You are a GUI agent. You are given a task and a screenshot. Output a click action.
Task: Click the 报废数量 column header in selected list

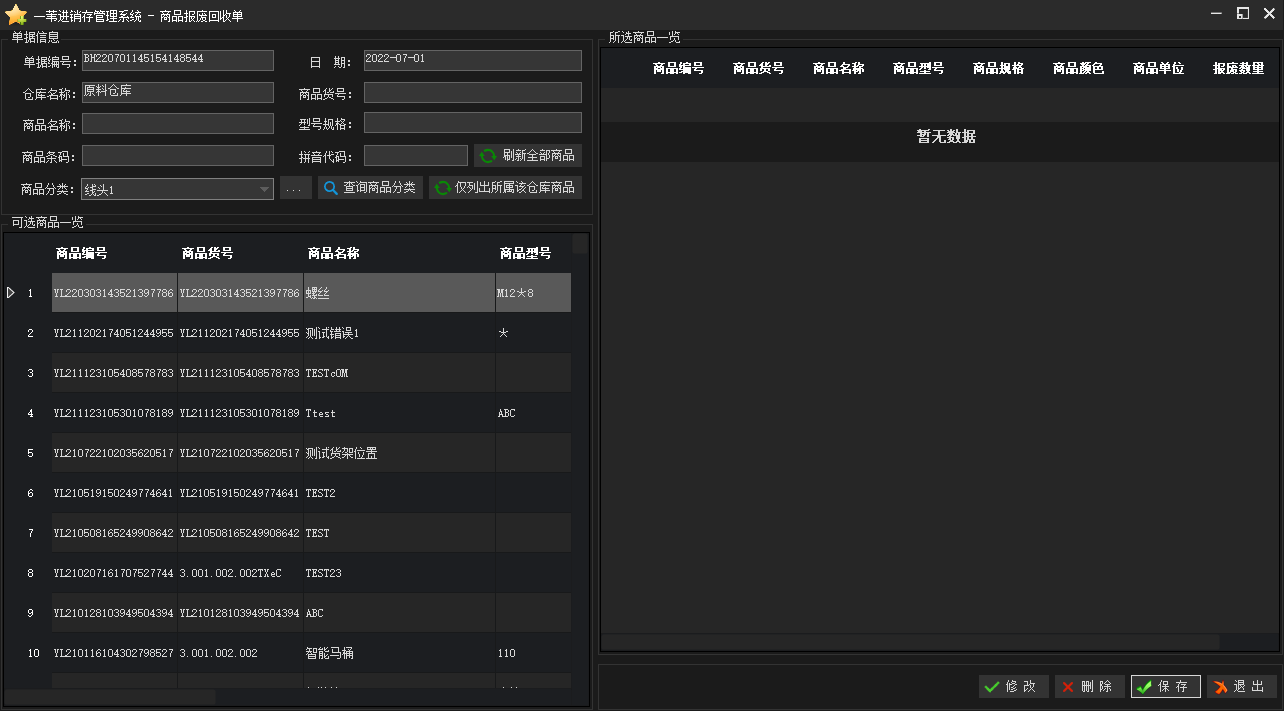pyautogui.click(x=1238, y=69)
